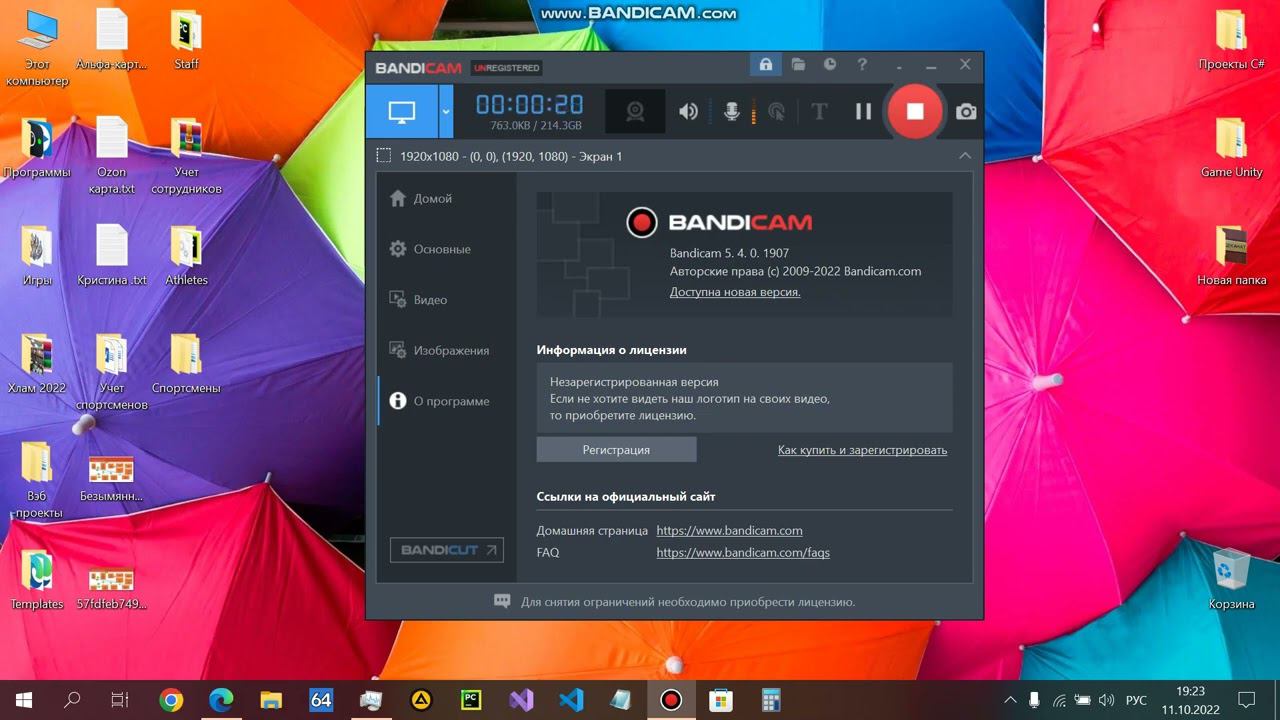This screenshot has width=1280, height=720.
Task: Select the Альфа-карт text file icon
Action: (112, 40)
